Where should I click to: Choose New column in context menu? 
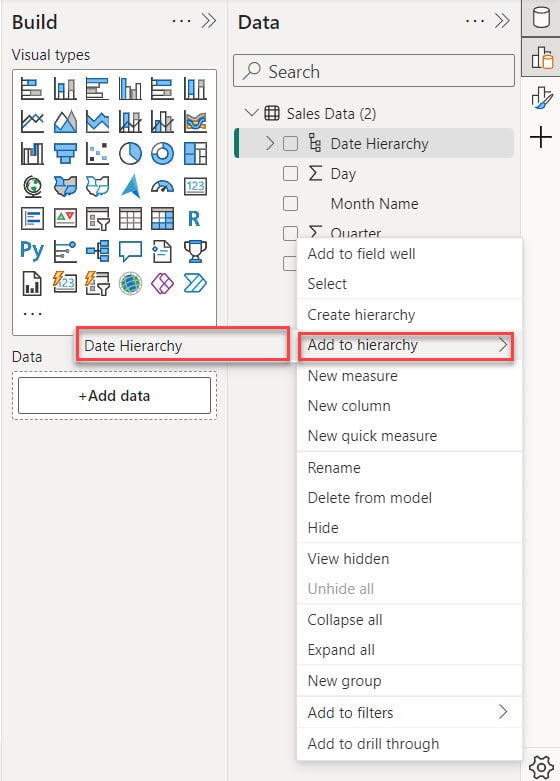[409, 406]
